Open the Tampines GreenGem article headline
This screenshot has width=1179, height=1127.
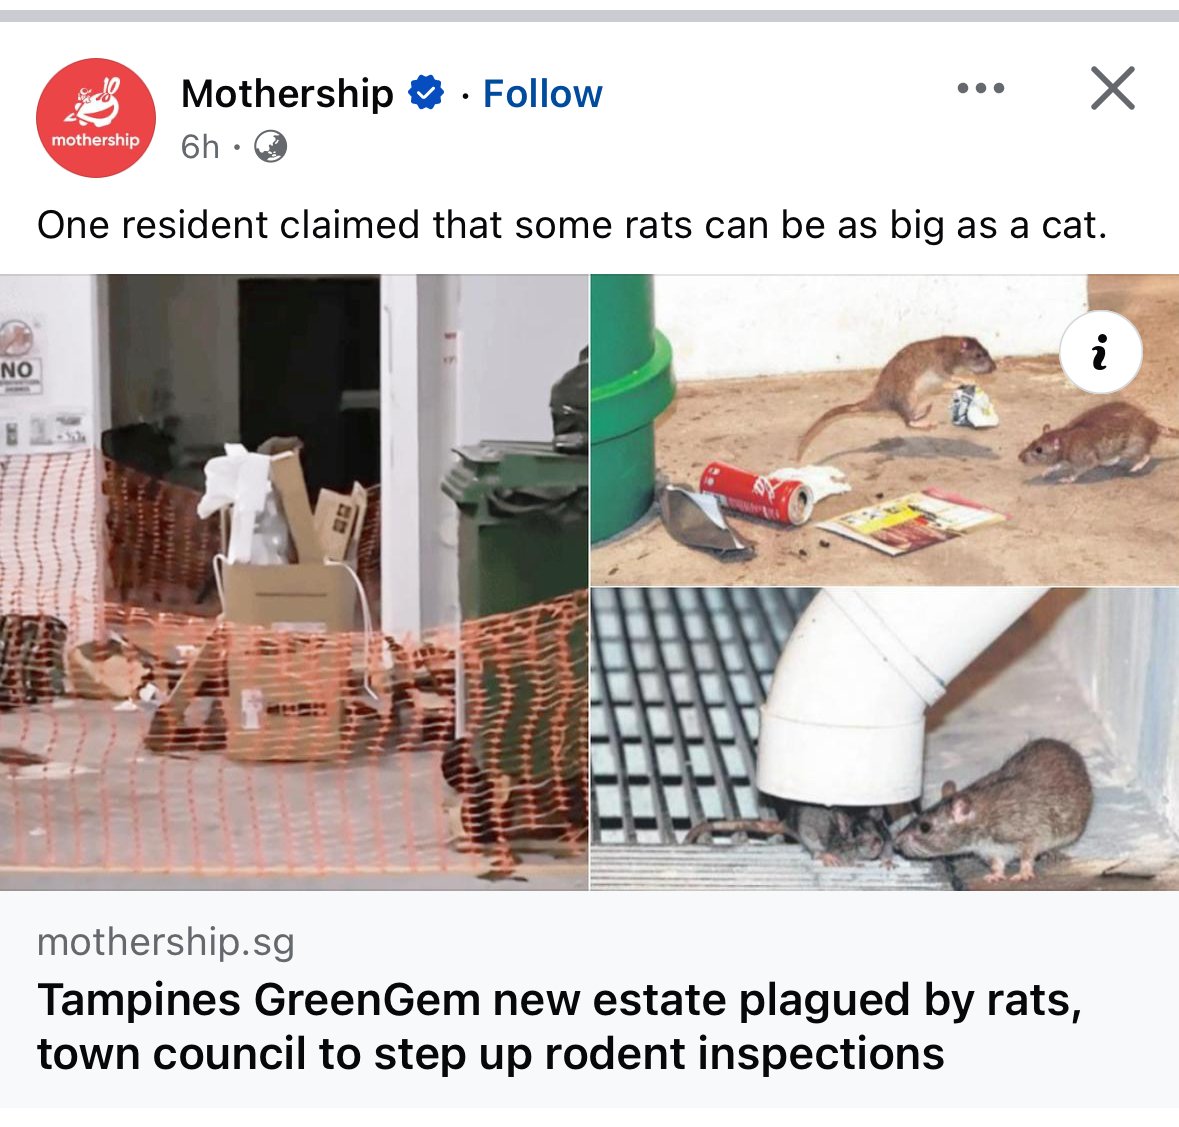click(x=559, y=1026)
